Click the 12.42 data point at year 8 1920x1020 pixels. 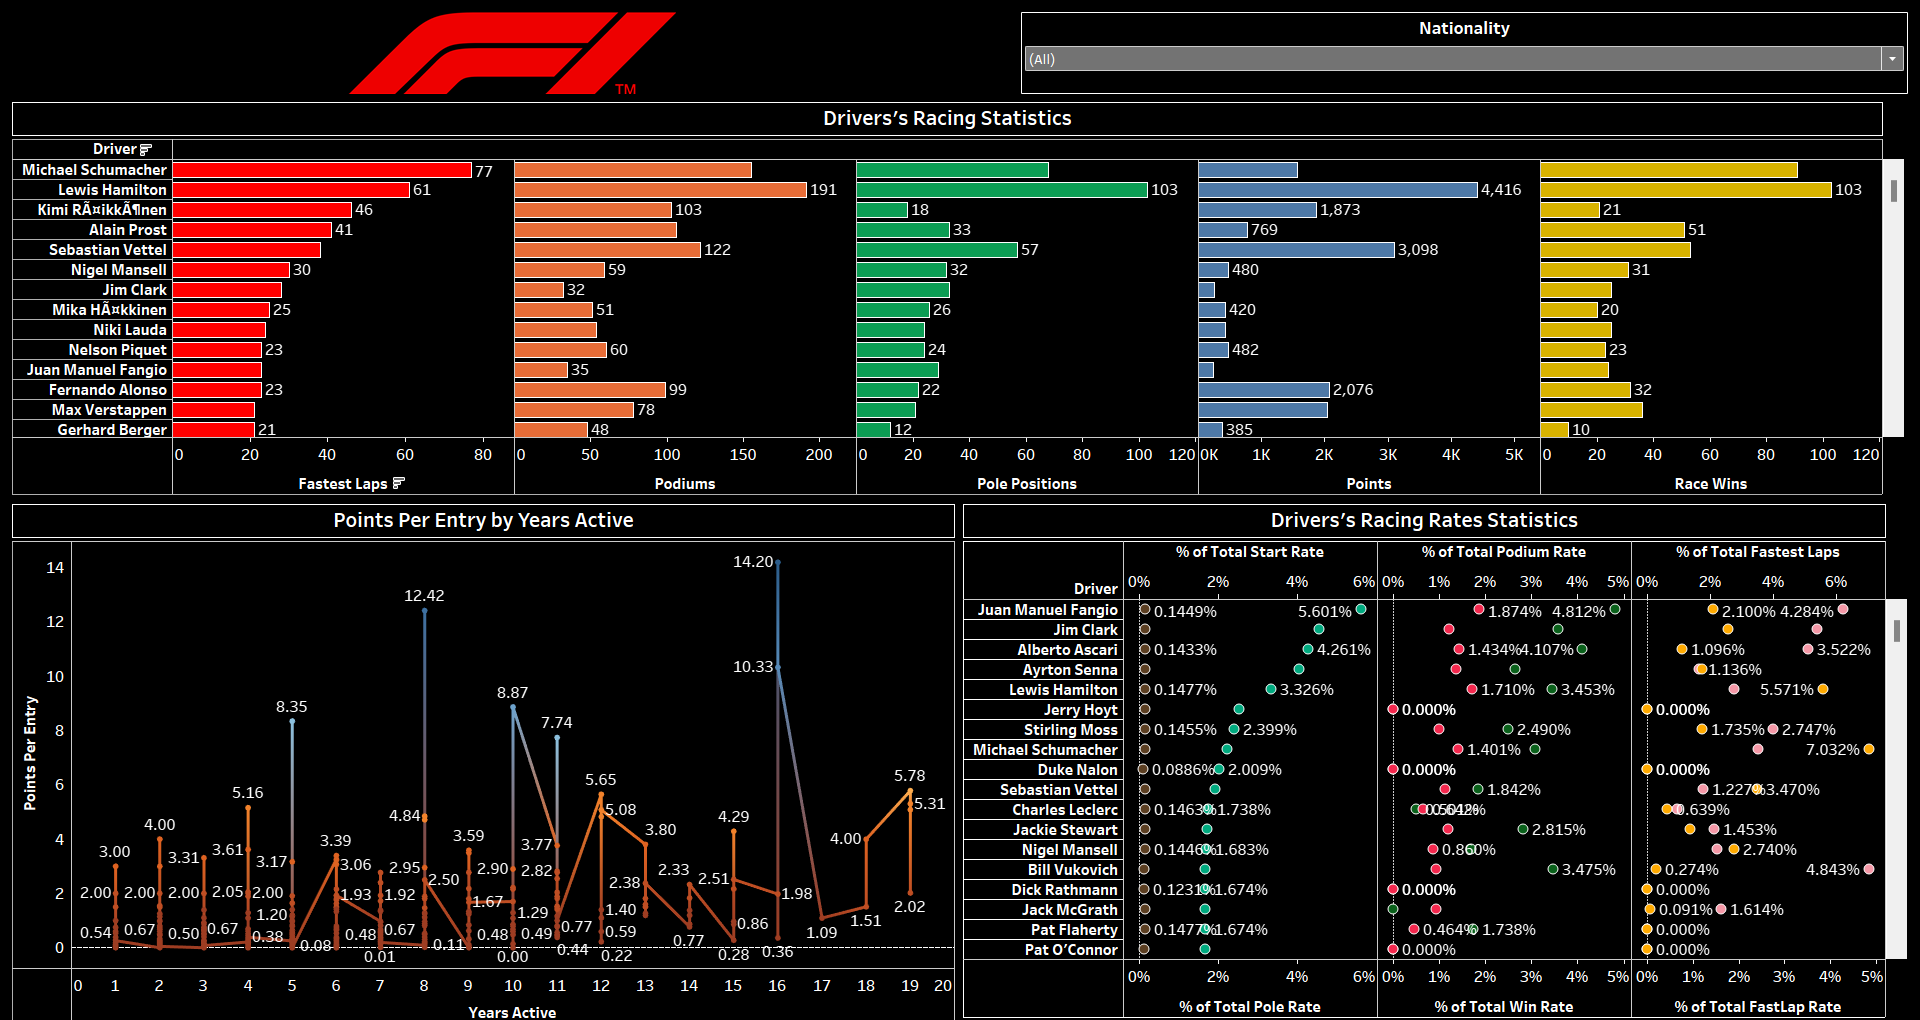[x=425, y=610]
